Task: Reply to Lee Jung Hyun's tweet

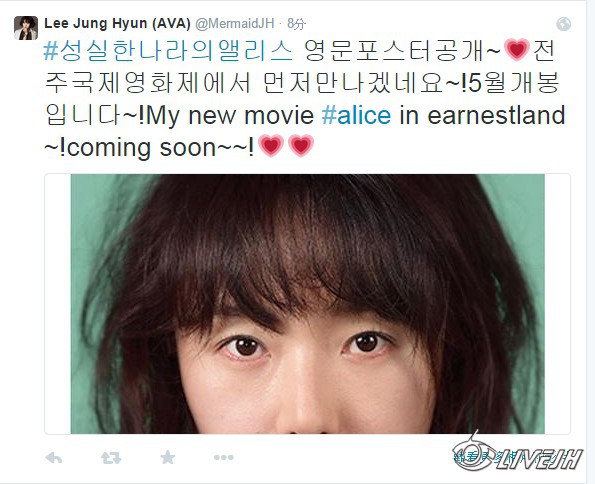Action: [x=54, y=458]
